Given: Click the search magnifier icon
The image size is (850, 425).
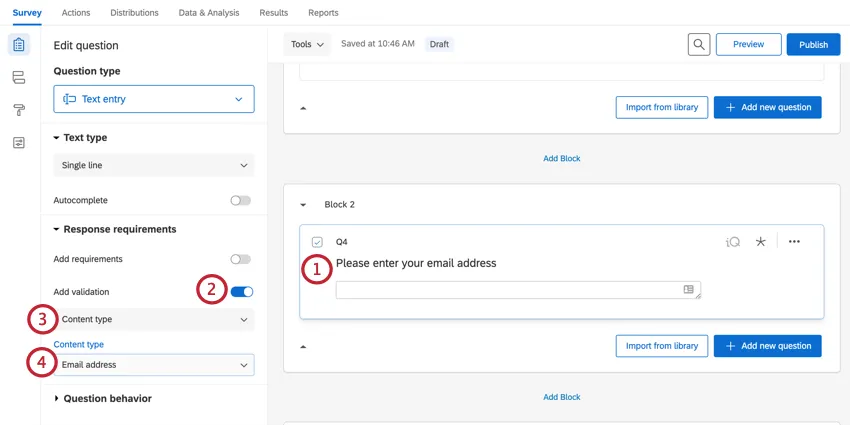Looking at the screenshot, I should pyautogui.click(x=699, y=44).
